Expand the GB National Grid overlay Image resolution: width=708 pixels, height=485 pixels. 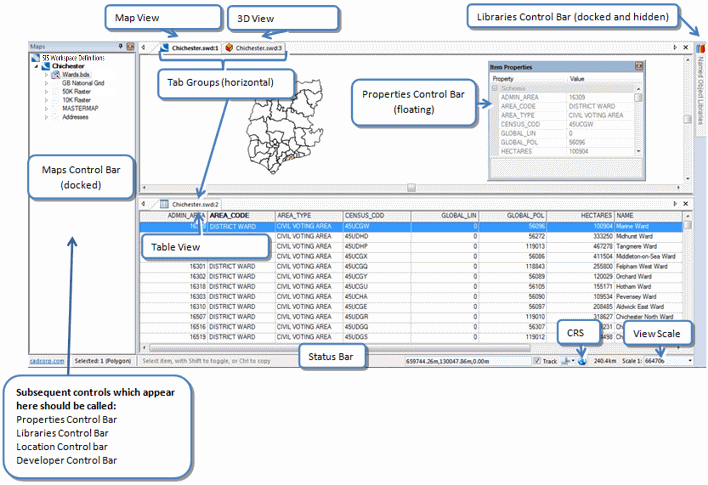(46, 83)
